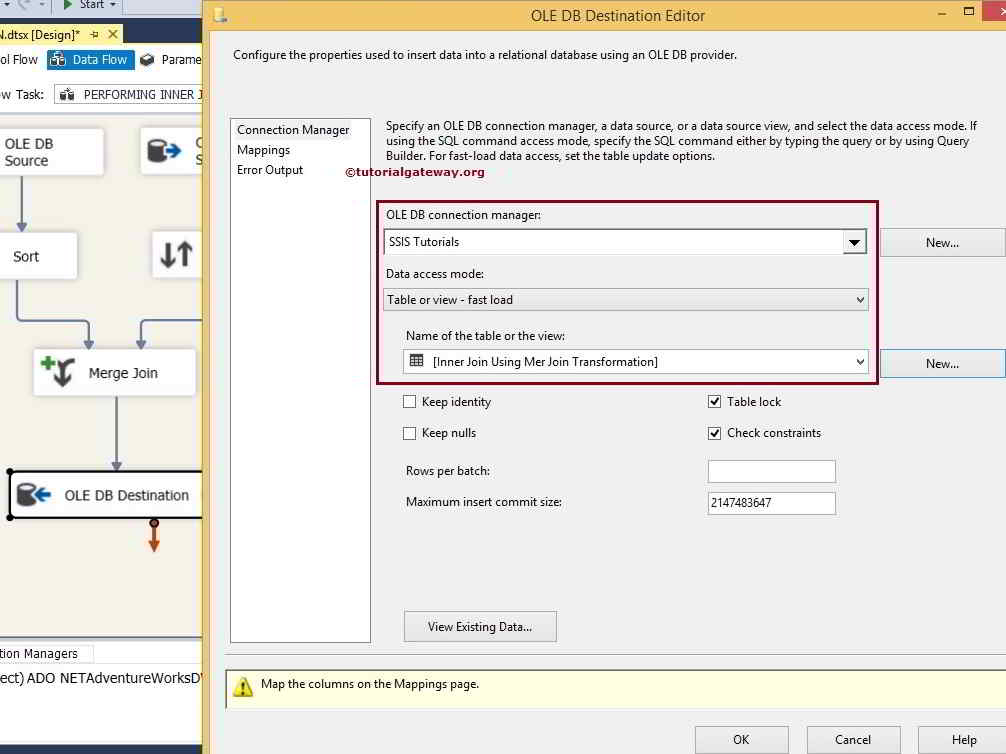Image resolution: width=1006 pixels, height=754 pixels.
Task: Click the Data Flow Task icon in the dropdown
Action: pyautogui.click(x=67, y=95)
